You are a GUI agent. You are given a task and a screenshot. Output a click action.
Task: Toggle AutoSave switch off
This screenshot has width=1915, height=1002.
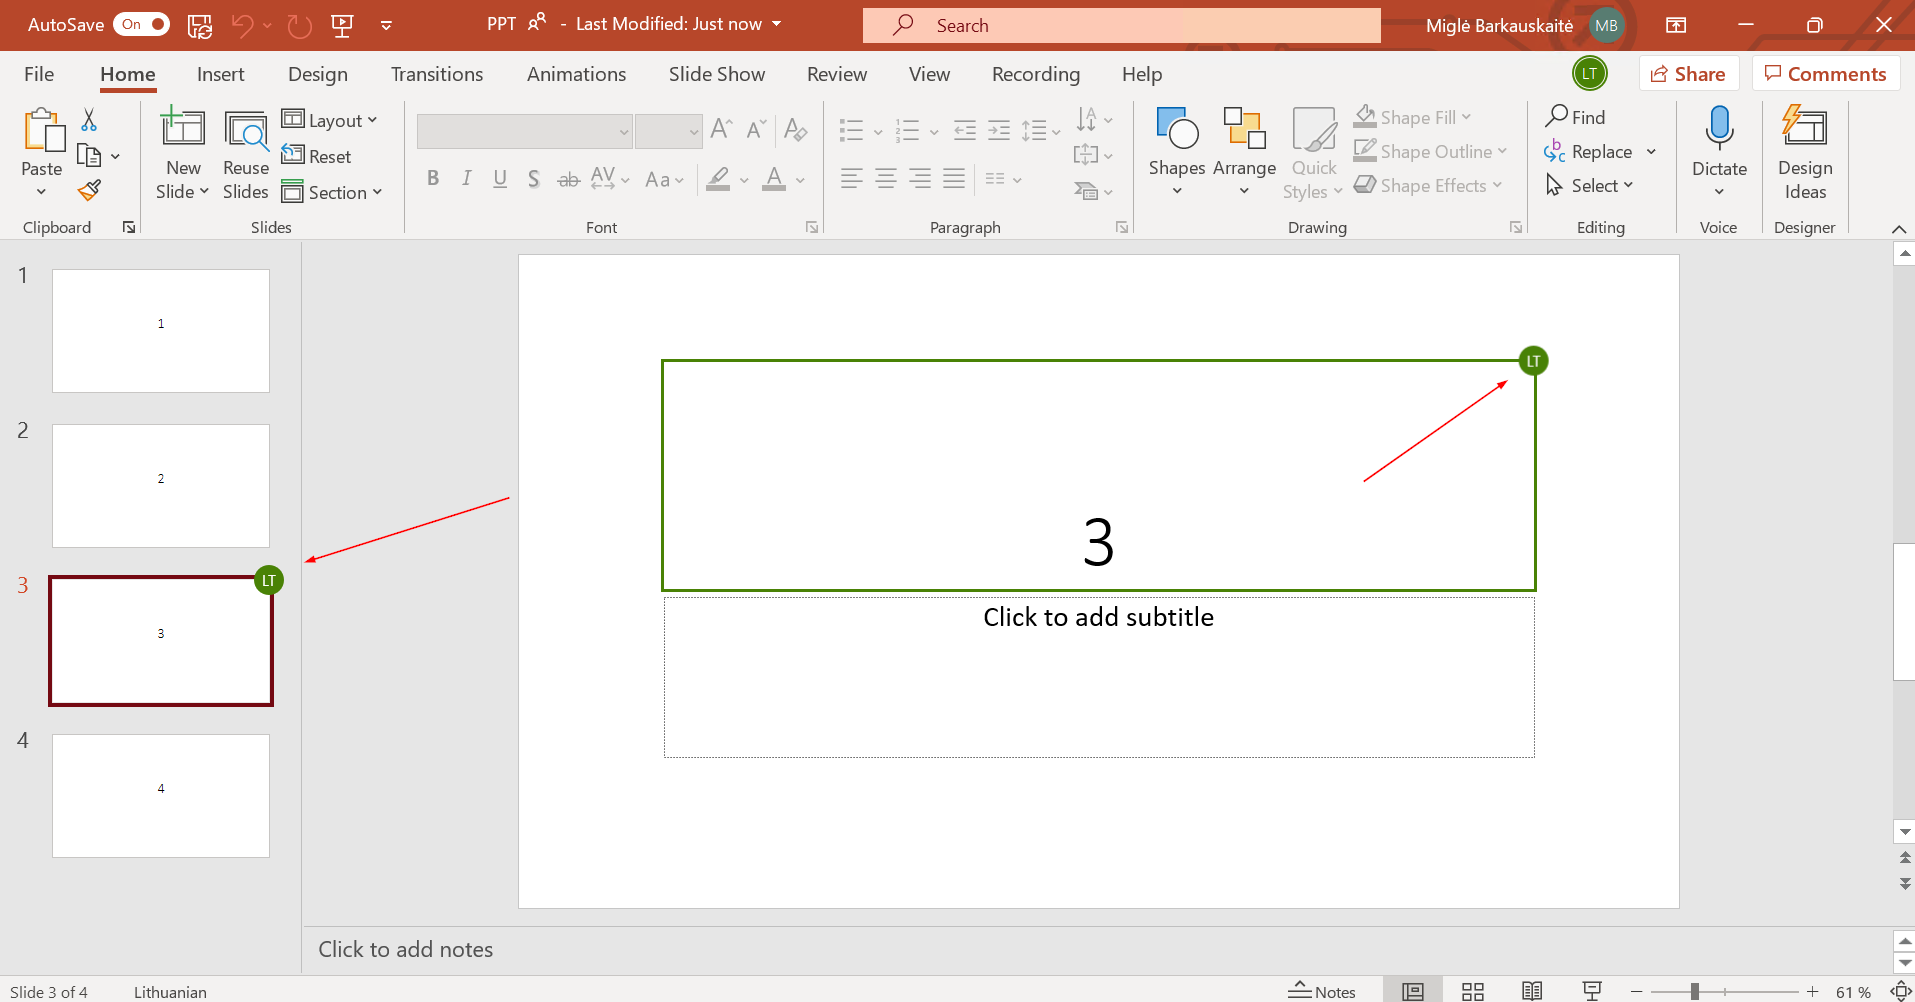141,24
